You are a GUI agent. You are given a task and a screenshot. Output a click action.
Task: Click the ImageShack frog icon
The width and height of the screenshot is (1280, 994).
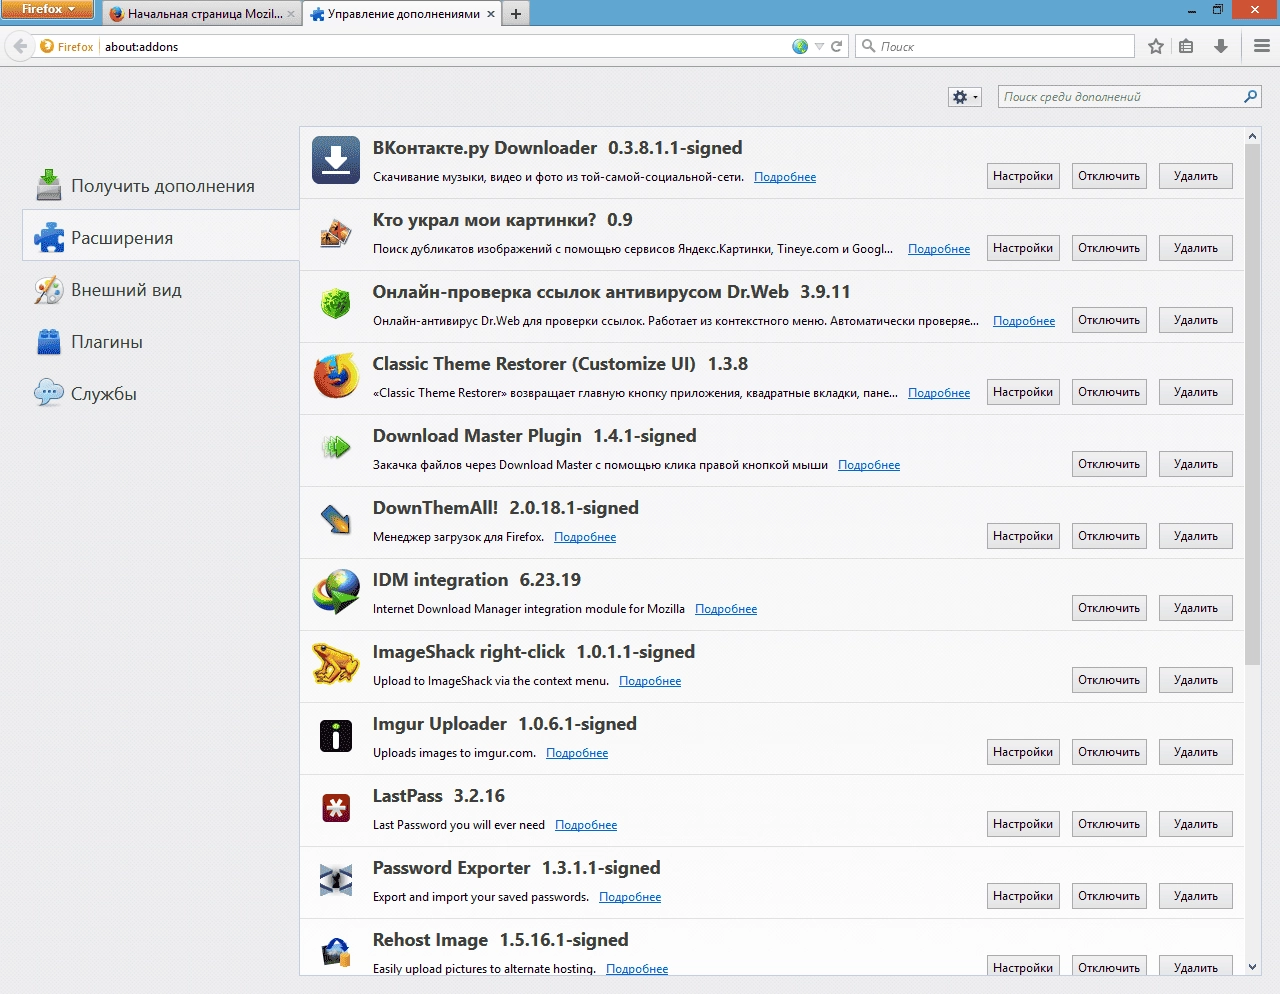(x=336, y=664)
